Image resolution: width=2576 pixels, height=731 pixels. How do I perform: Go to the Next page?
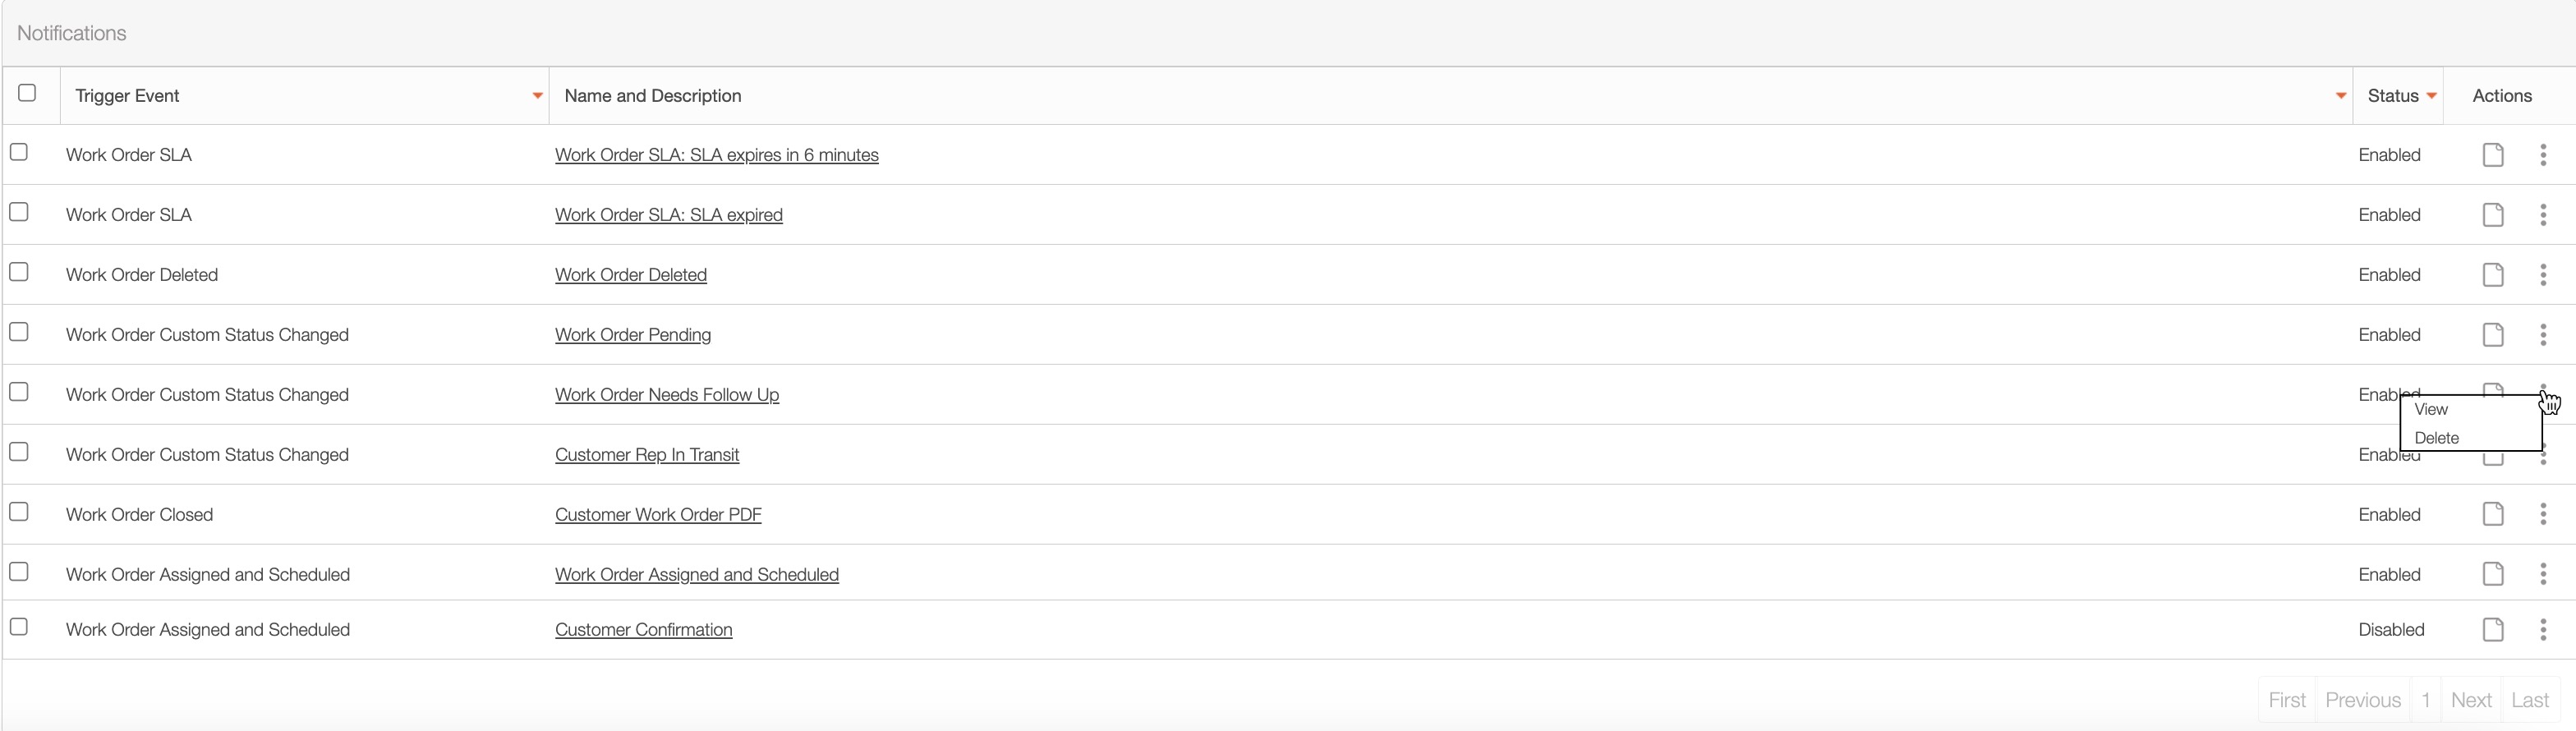pos(2470,700)
